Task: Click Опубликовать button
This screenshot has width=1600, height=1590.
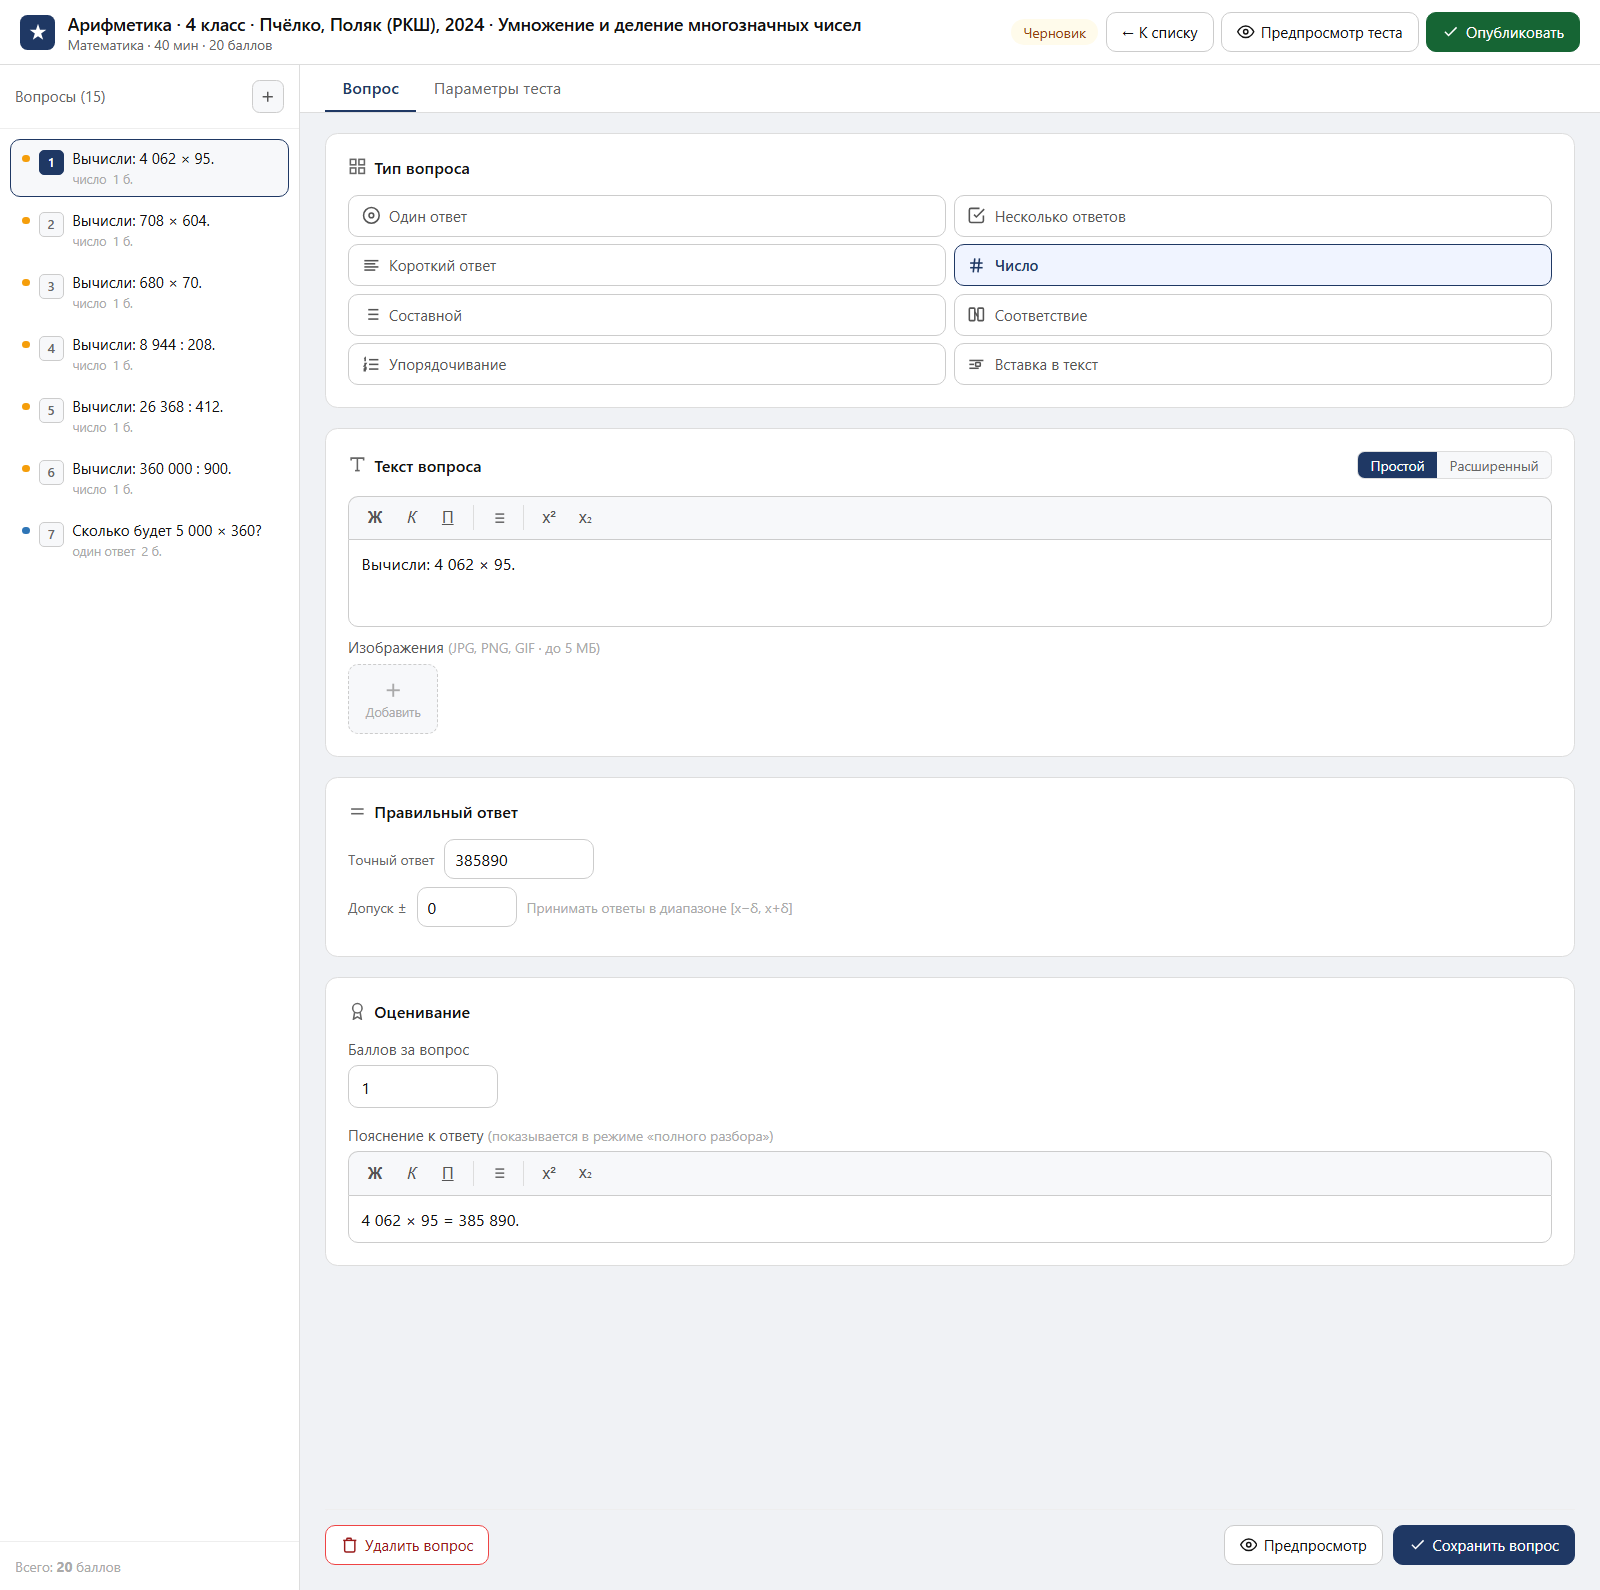Action: [1503, 33]
